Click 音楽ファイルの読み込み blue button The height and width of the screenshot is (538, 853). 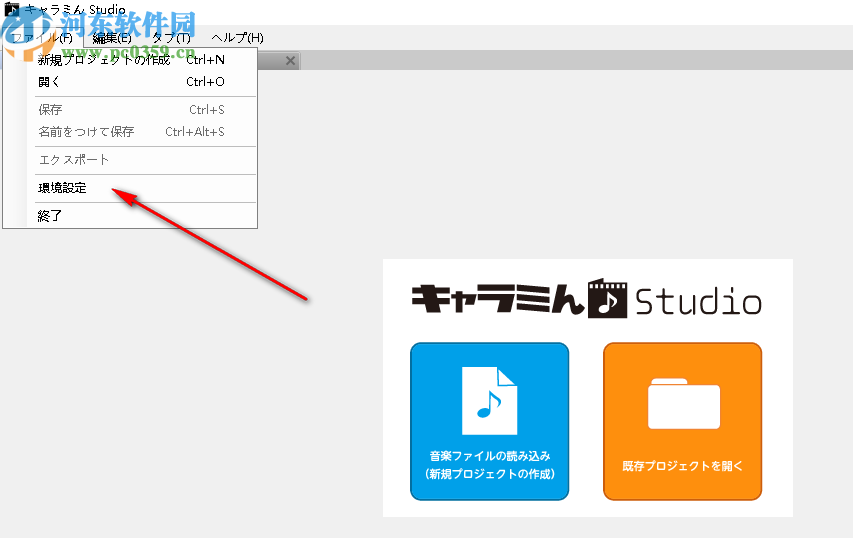(x=490, y=422)
